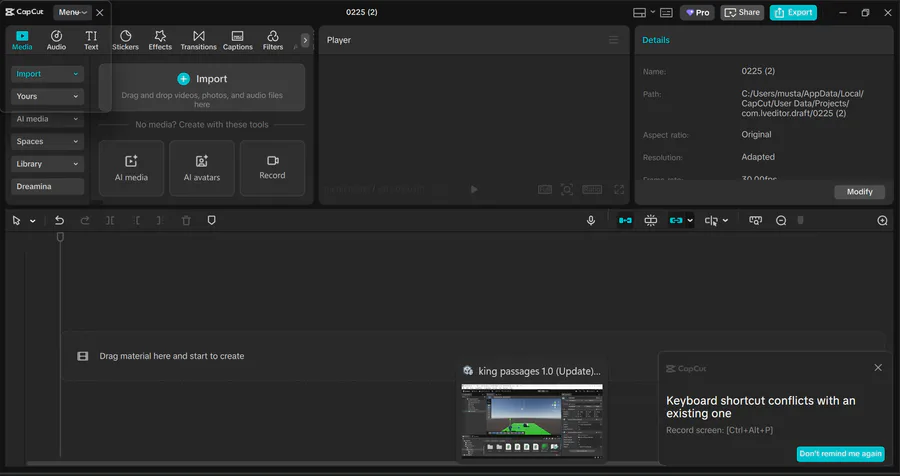Open the Transitions tab
This screenshot has width=900, height=476.
(199, 40)
